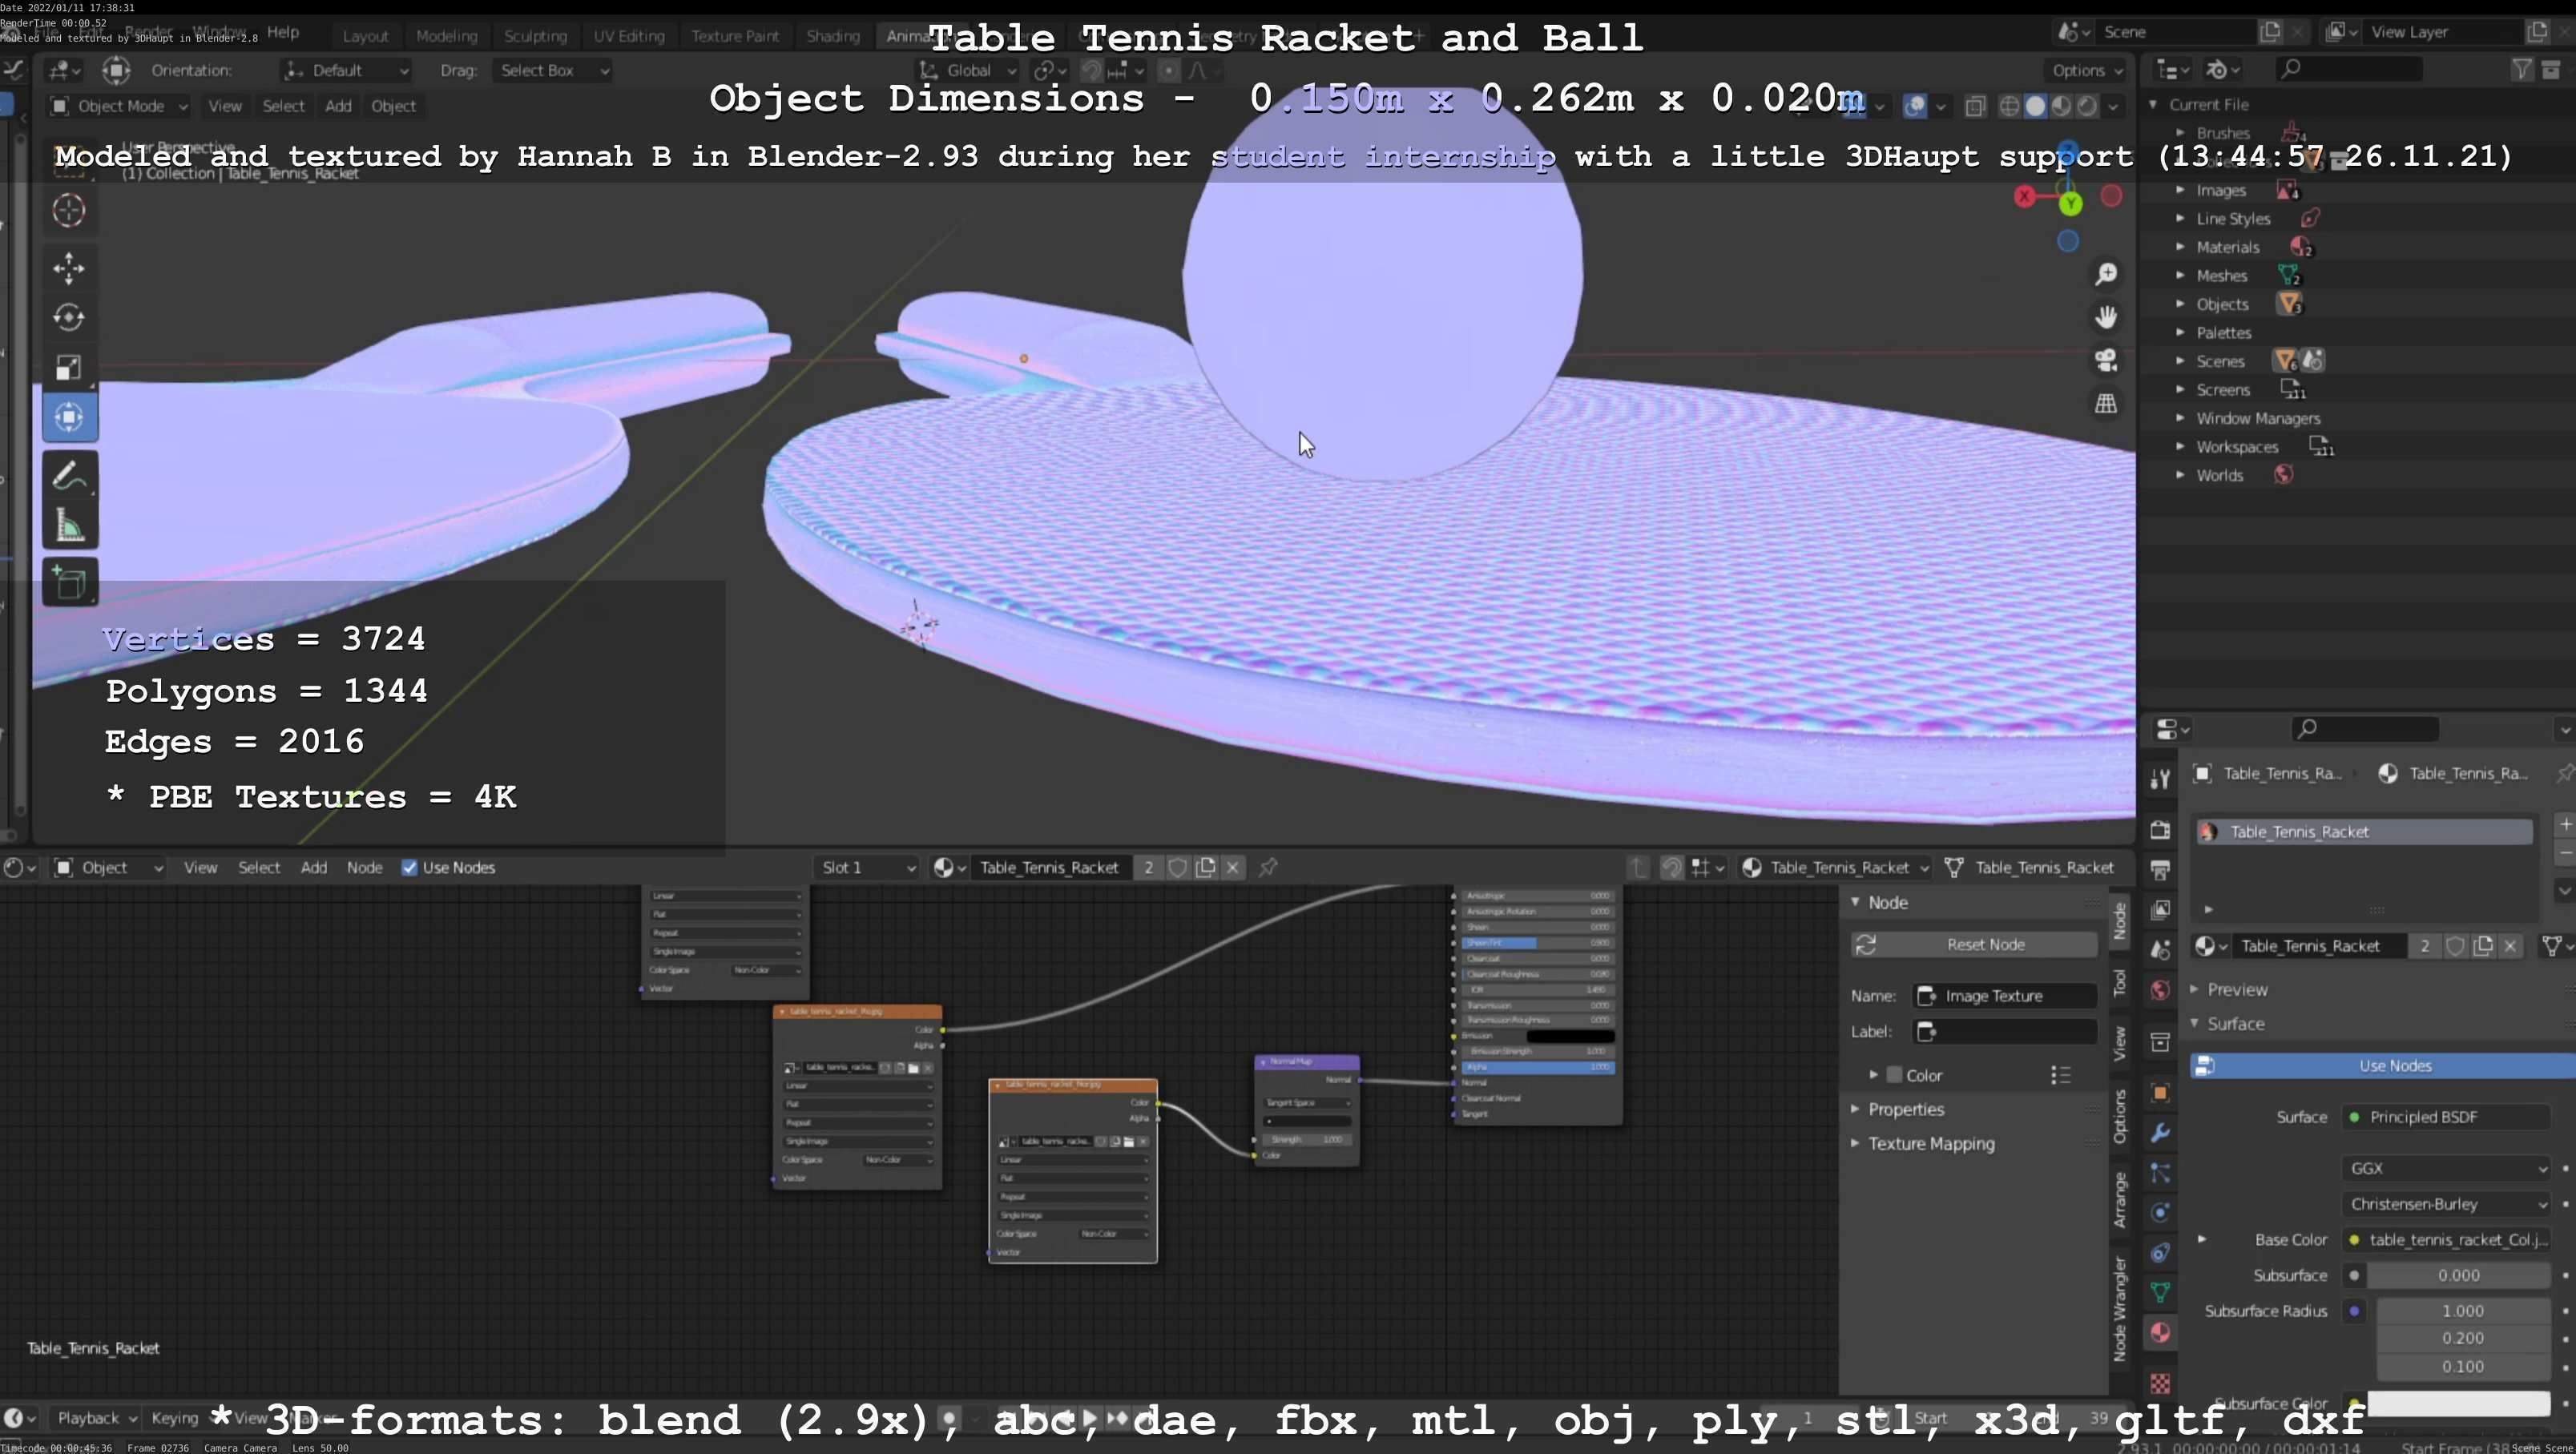Open the Help menu

(283, 32)
